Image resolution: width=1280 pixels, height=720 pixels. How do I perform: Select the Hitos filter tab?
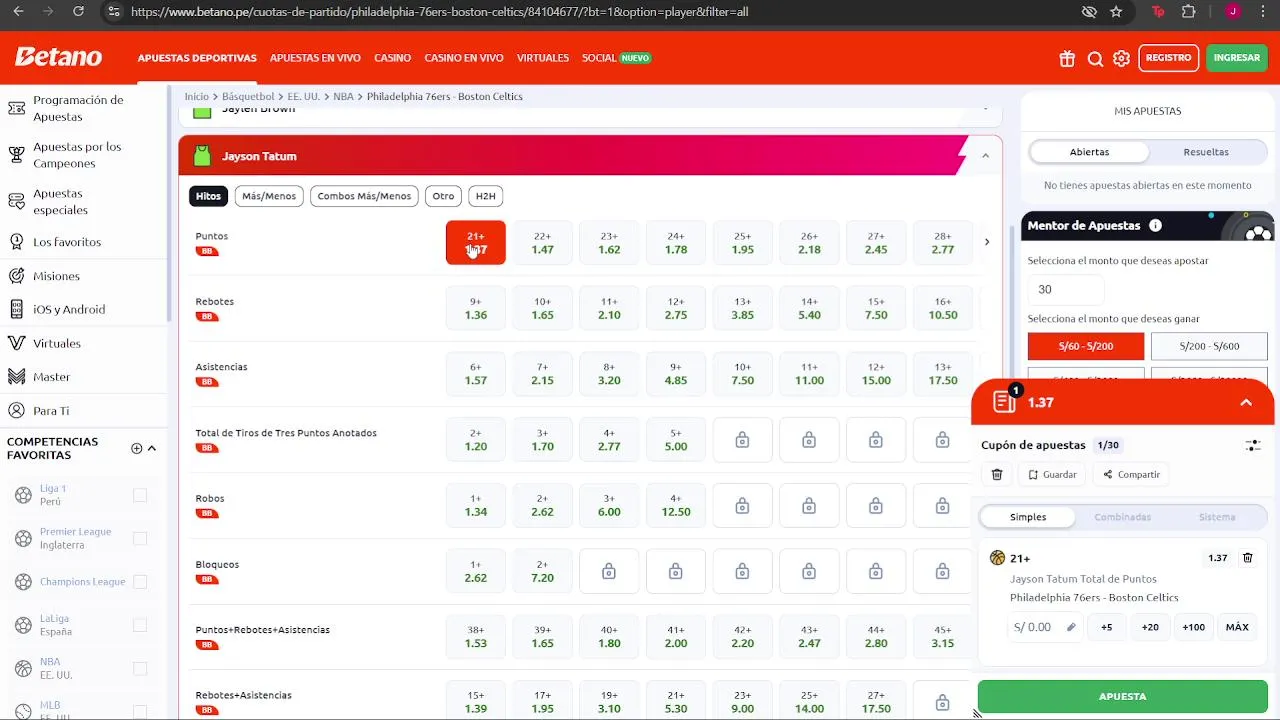(x=208, y=196)
